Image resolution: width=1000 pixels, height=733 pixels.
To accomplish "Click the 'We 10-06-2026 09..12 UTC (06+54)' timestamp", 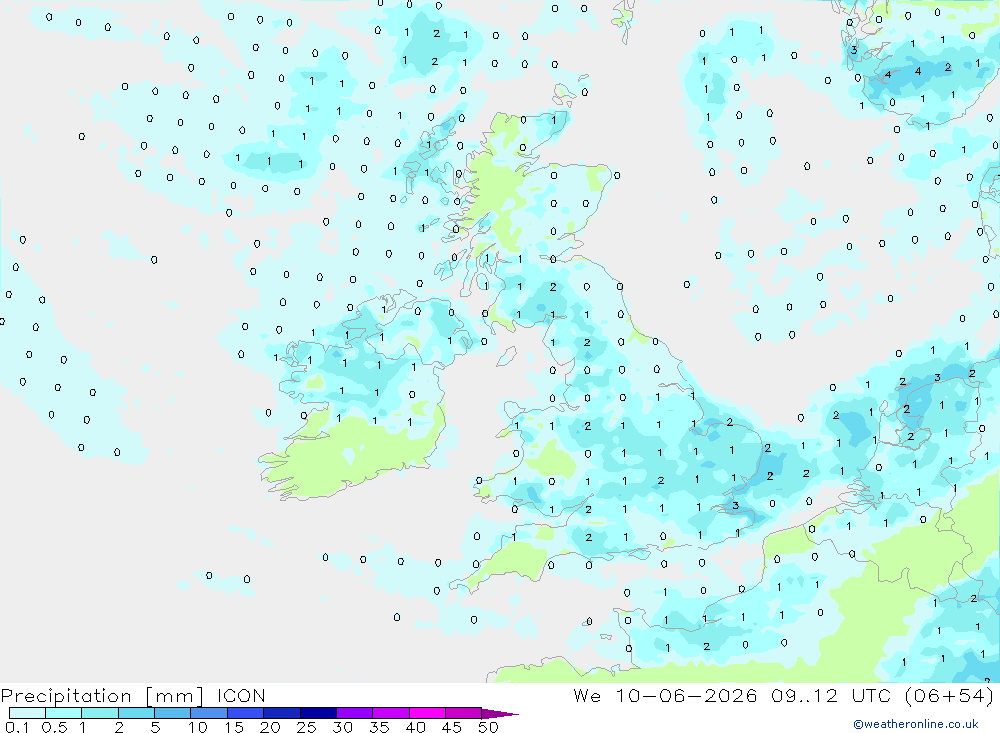I will pos(783,695).
